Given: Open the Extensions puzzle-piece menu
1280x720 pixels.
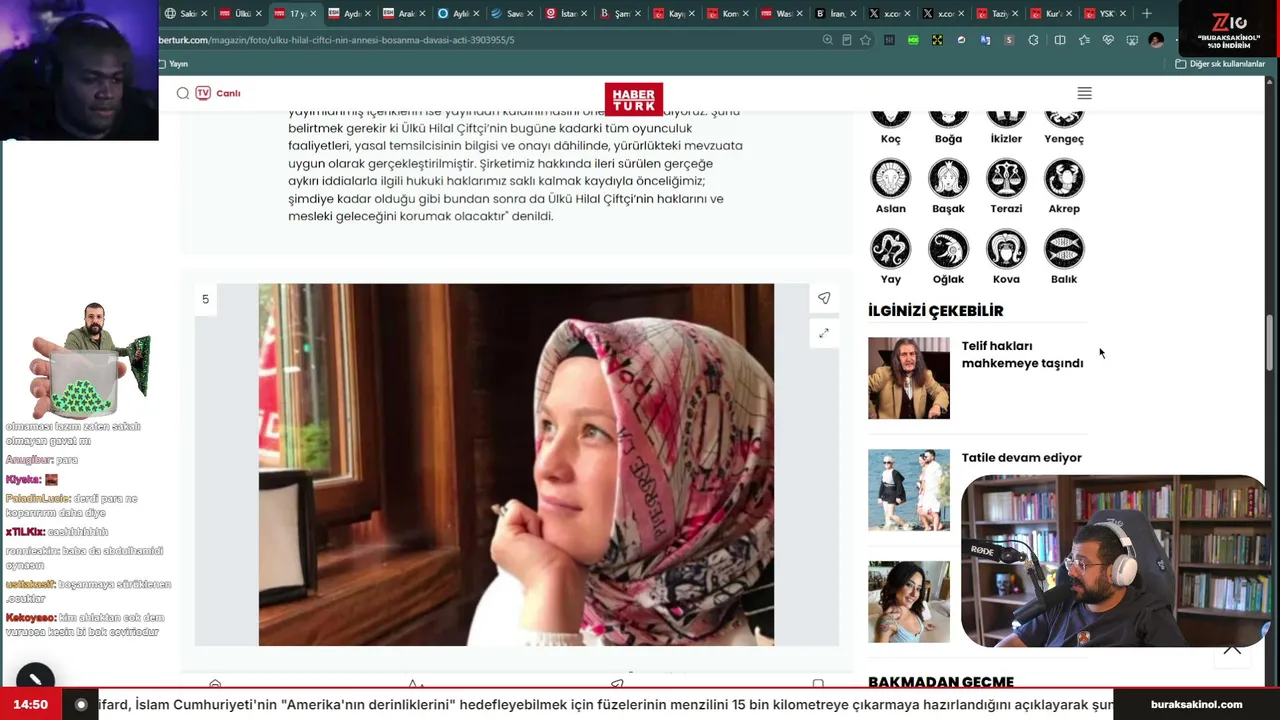Looking at the screenshot, I should [x=1033, y=40].
